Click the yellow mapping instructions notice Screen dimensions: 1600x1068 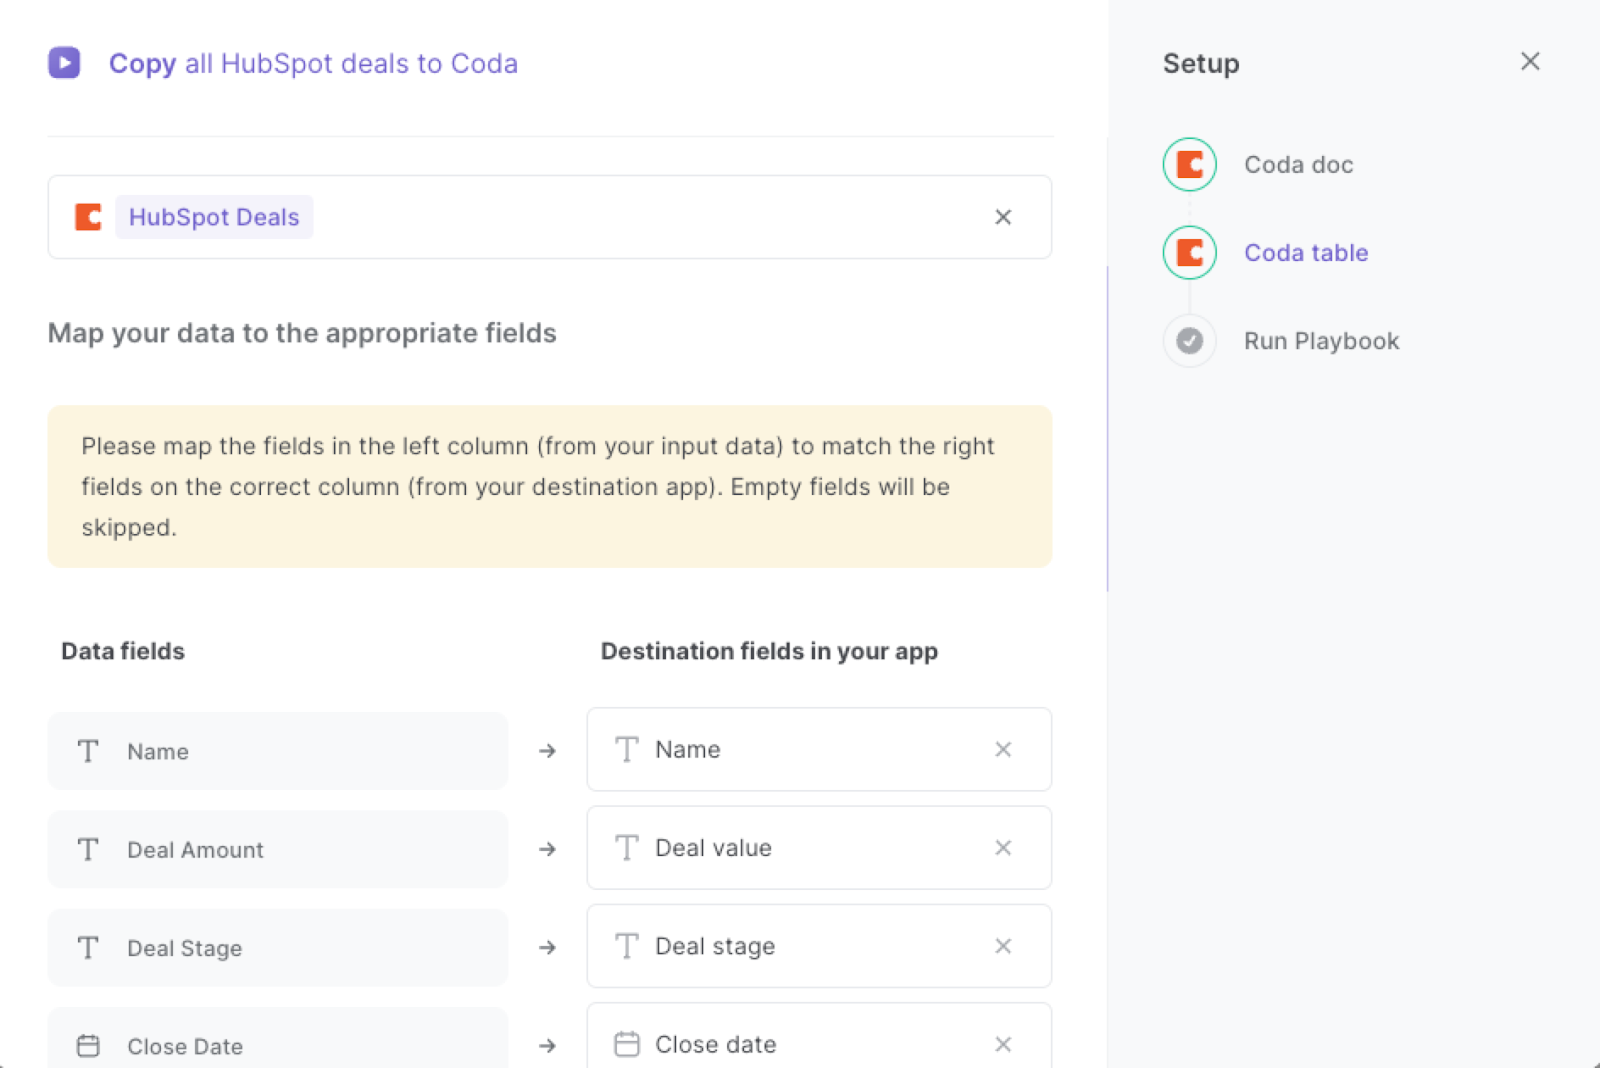(550, 487)
